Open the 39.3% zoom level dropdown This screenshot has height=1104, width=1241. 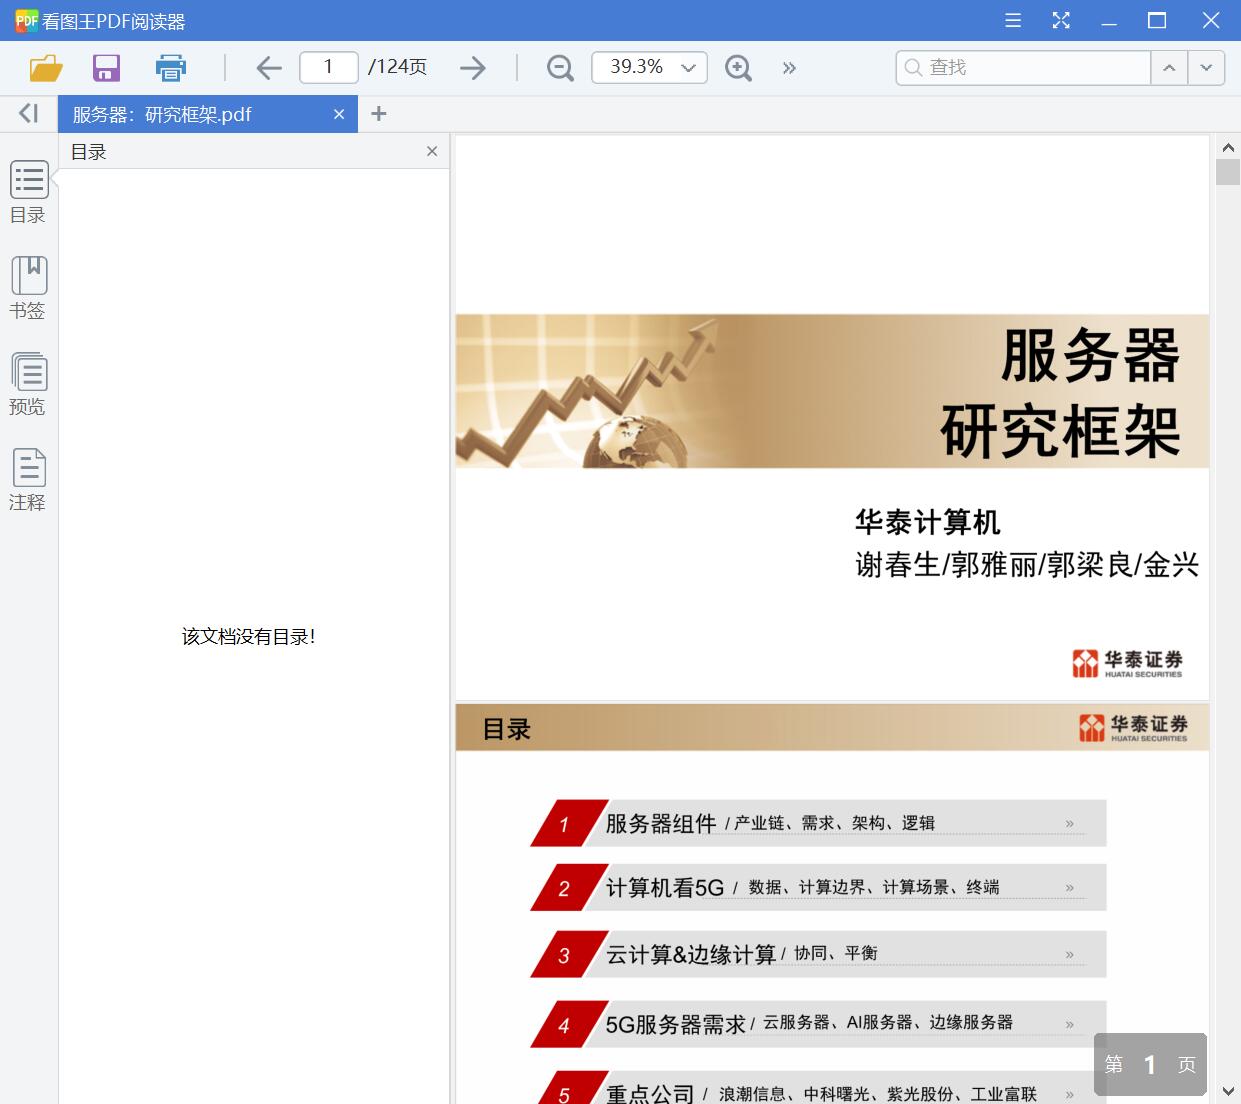click(650, 67)
